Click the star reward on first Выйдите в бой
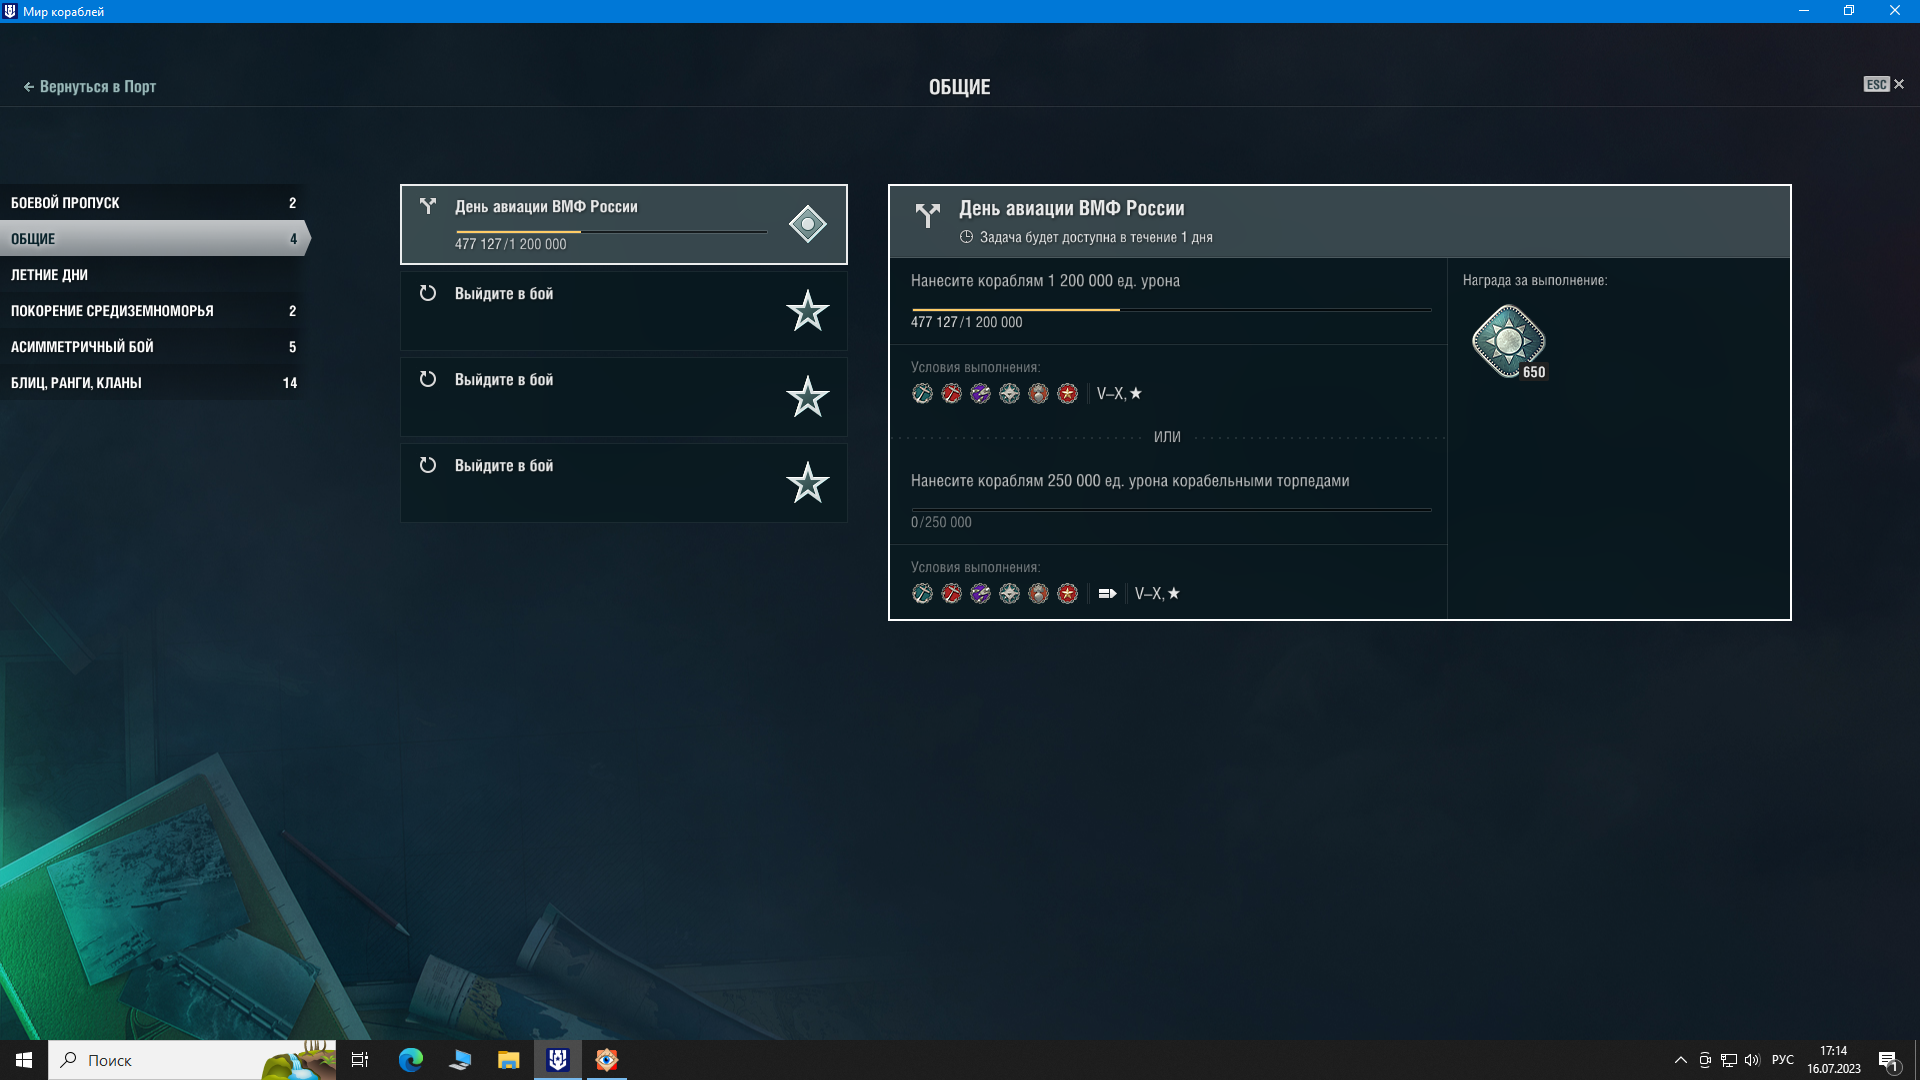1920x1080 pixels. click(807, 311)
